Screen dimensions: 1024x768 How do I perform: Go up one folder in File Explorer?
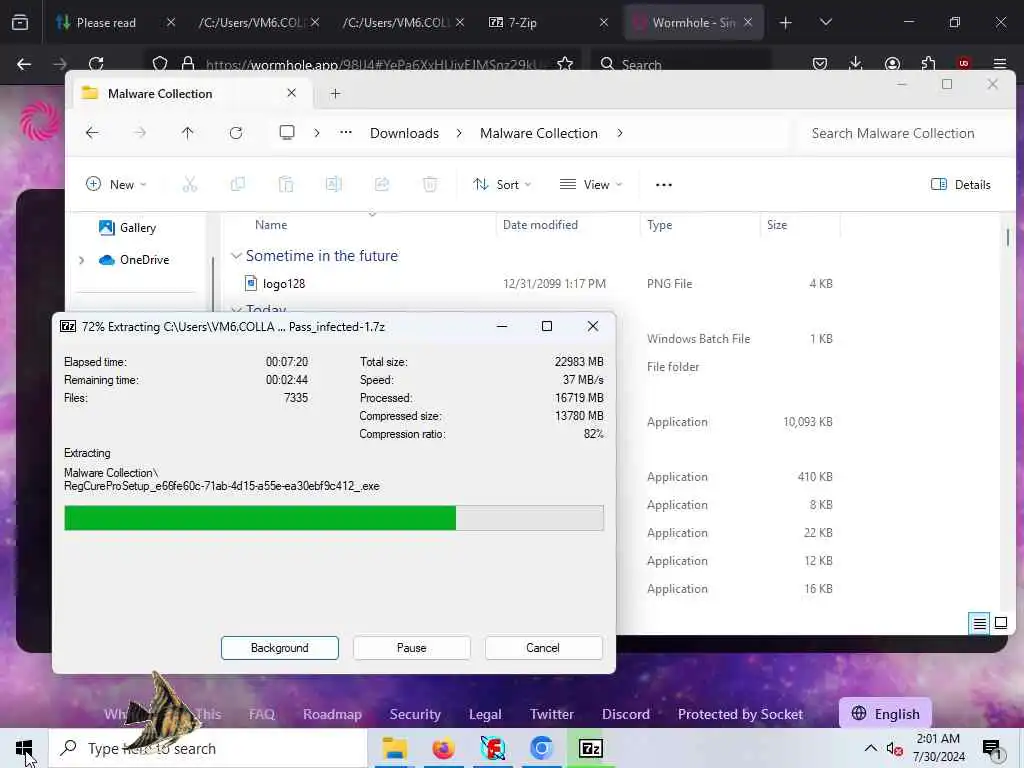pos(187,133)
